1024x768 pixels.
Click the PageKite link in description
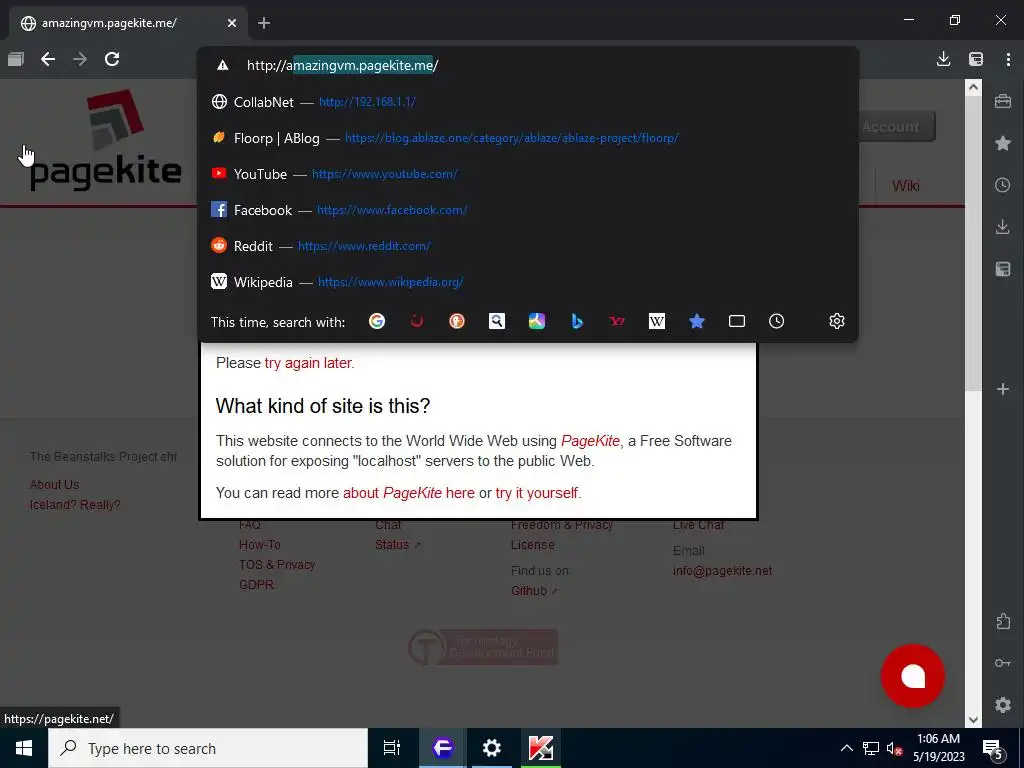(590, 441)
